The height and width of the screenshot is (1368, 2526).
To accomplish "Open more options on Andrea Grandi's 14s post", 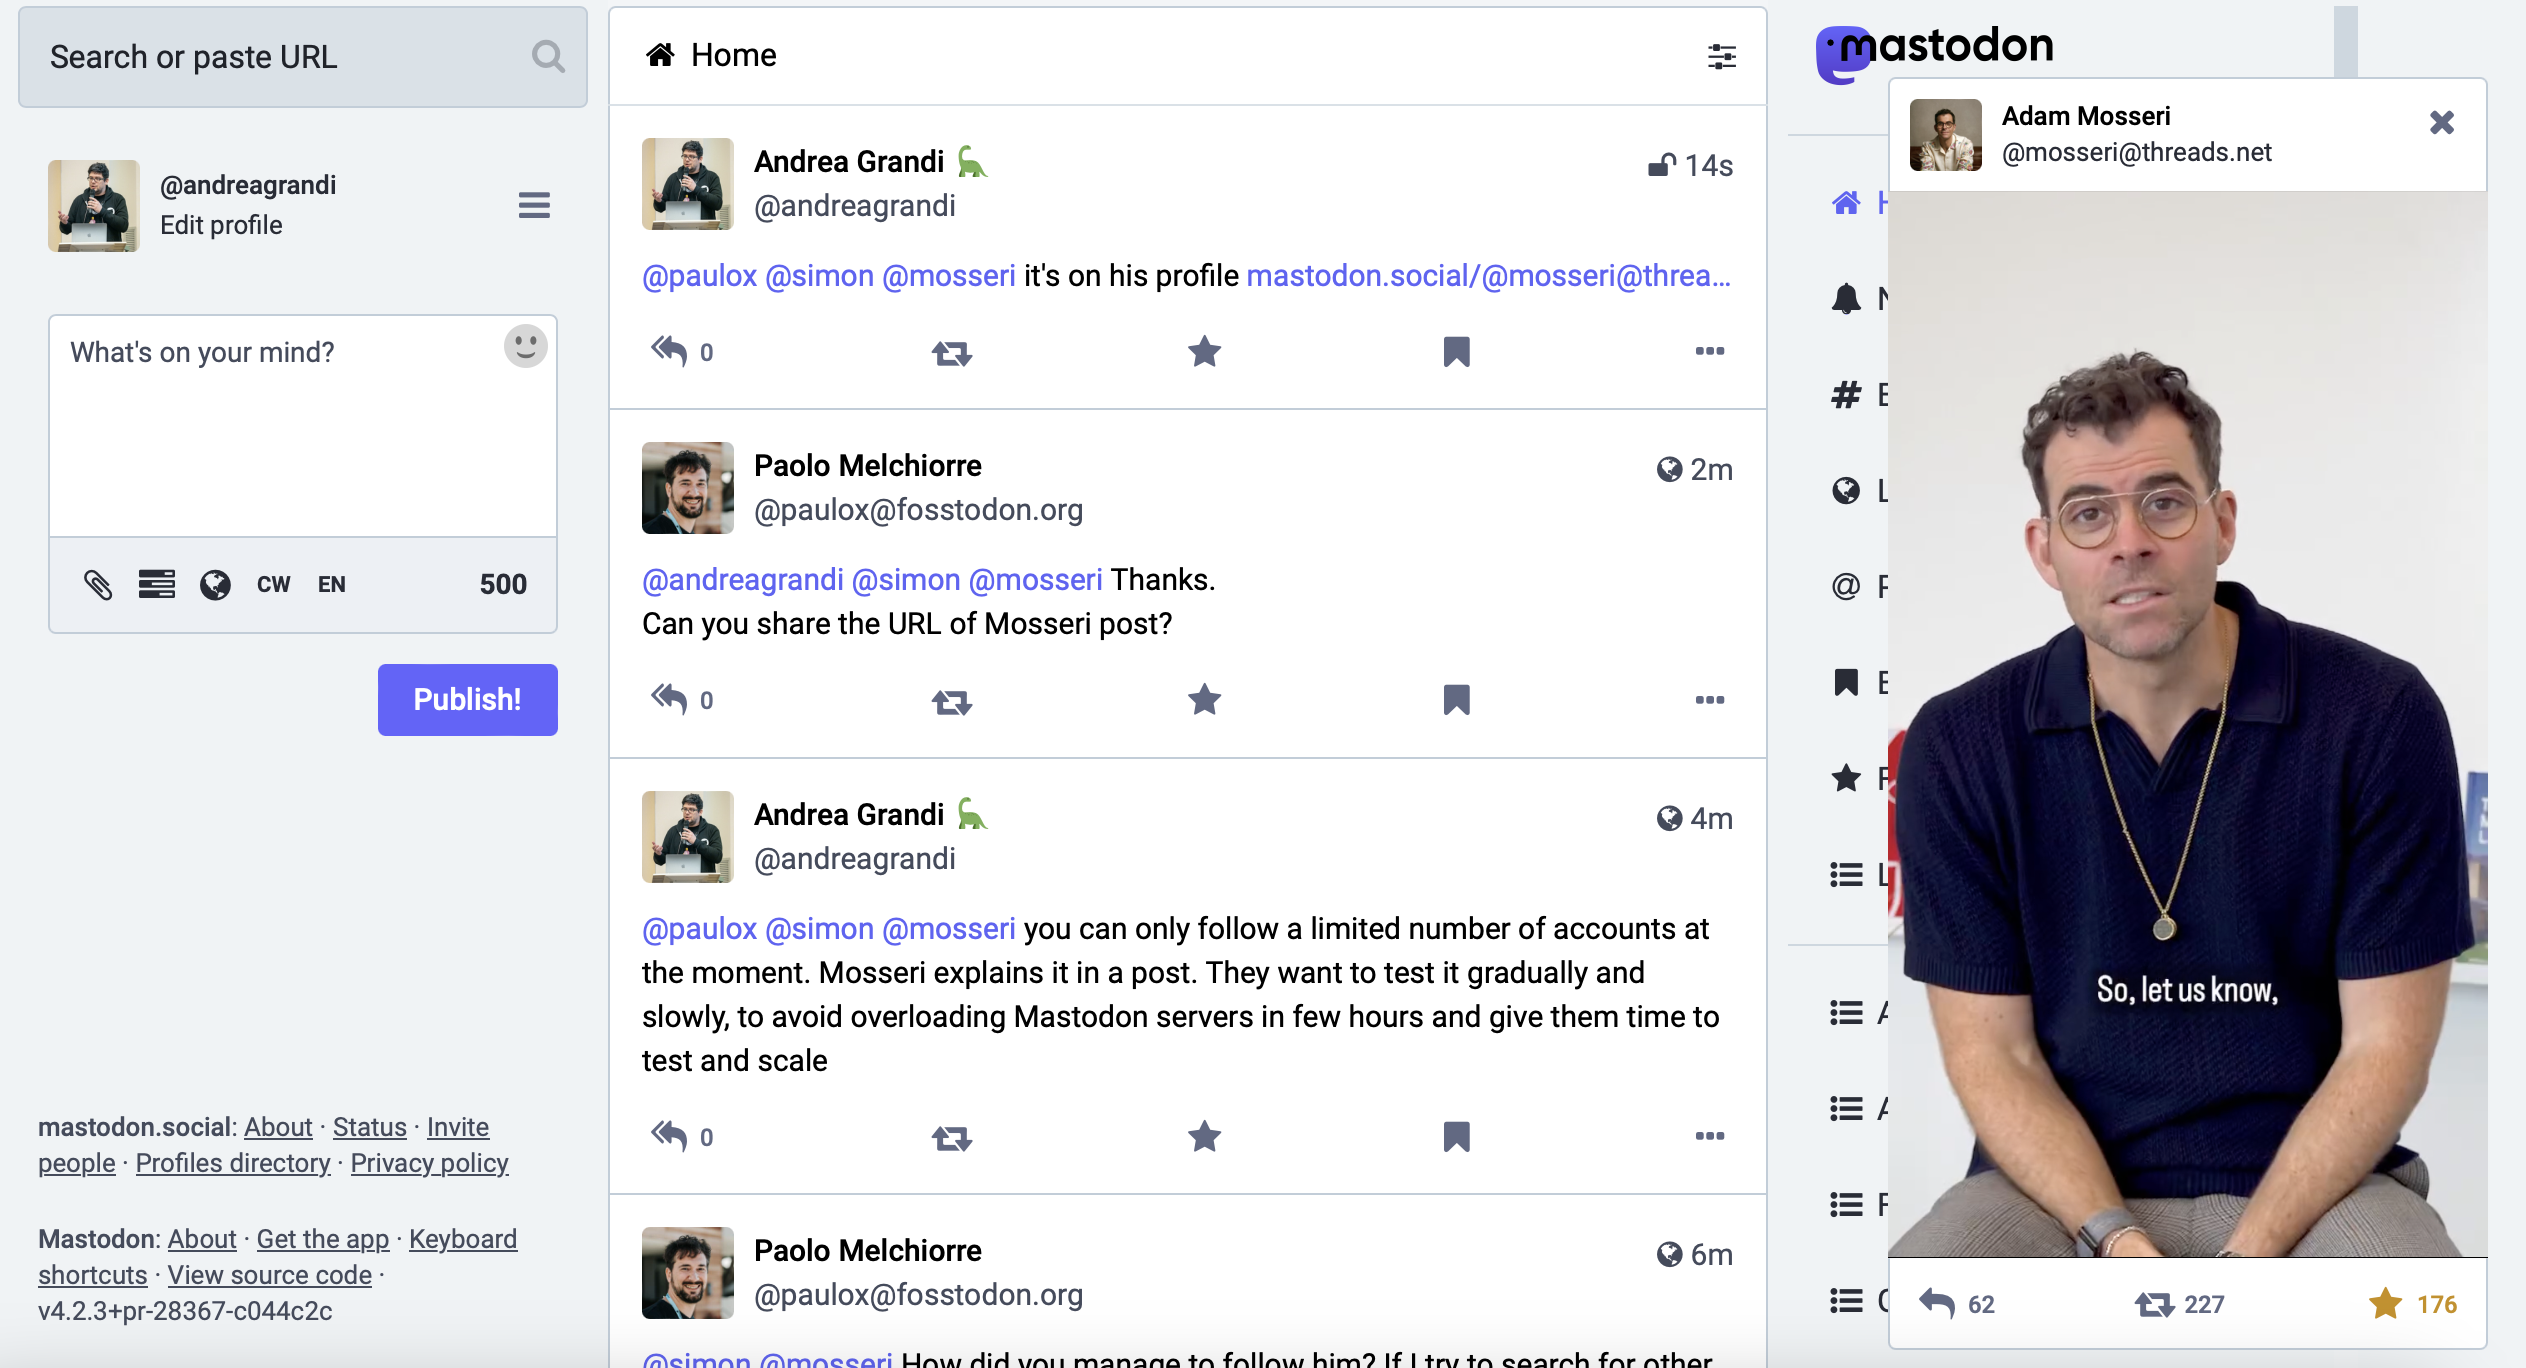I will point(1709,351).
